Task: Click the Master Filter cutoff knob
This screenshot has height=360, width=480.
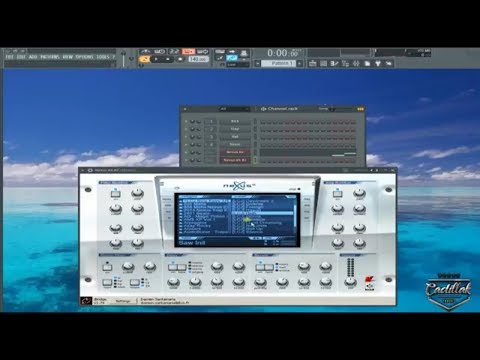Action: click(x=128, y=267)
